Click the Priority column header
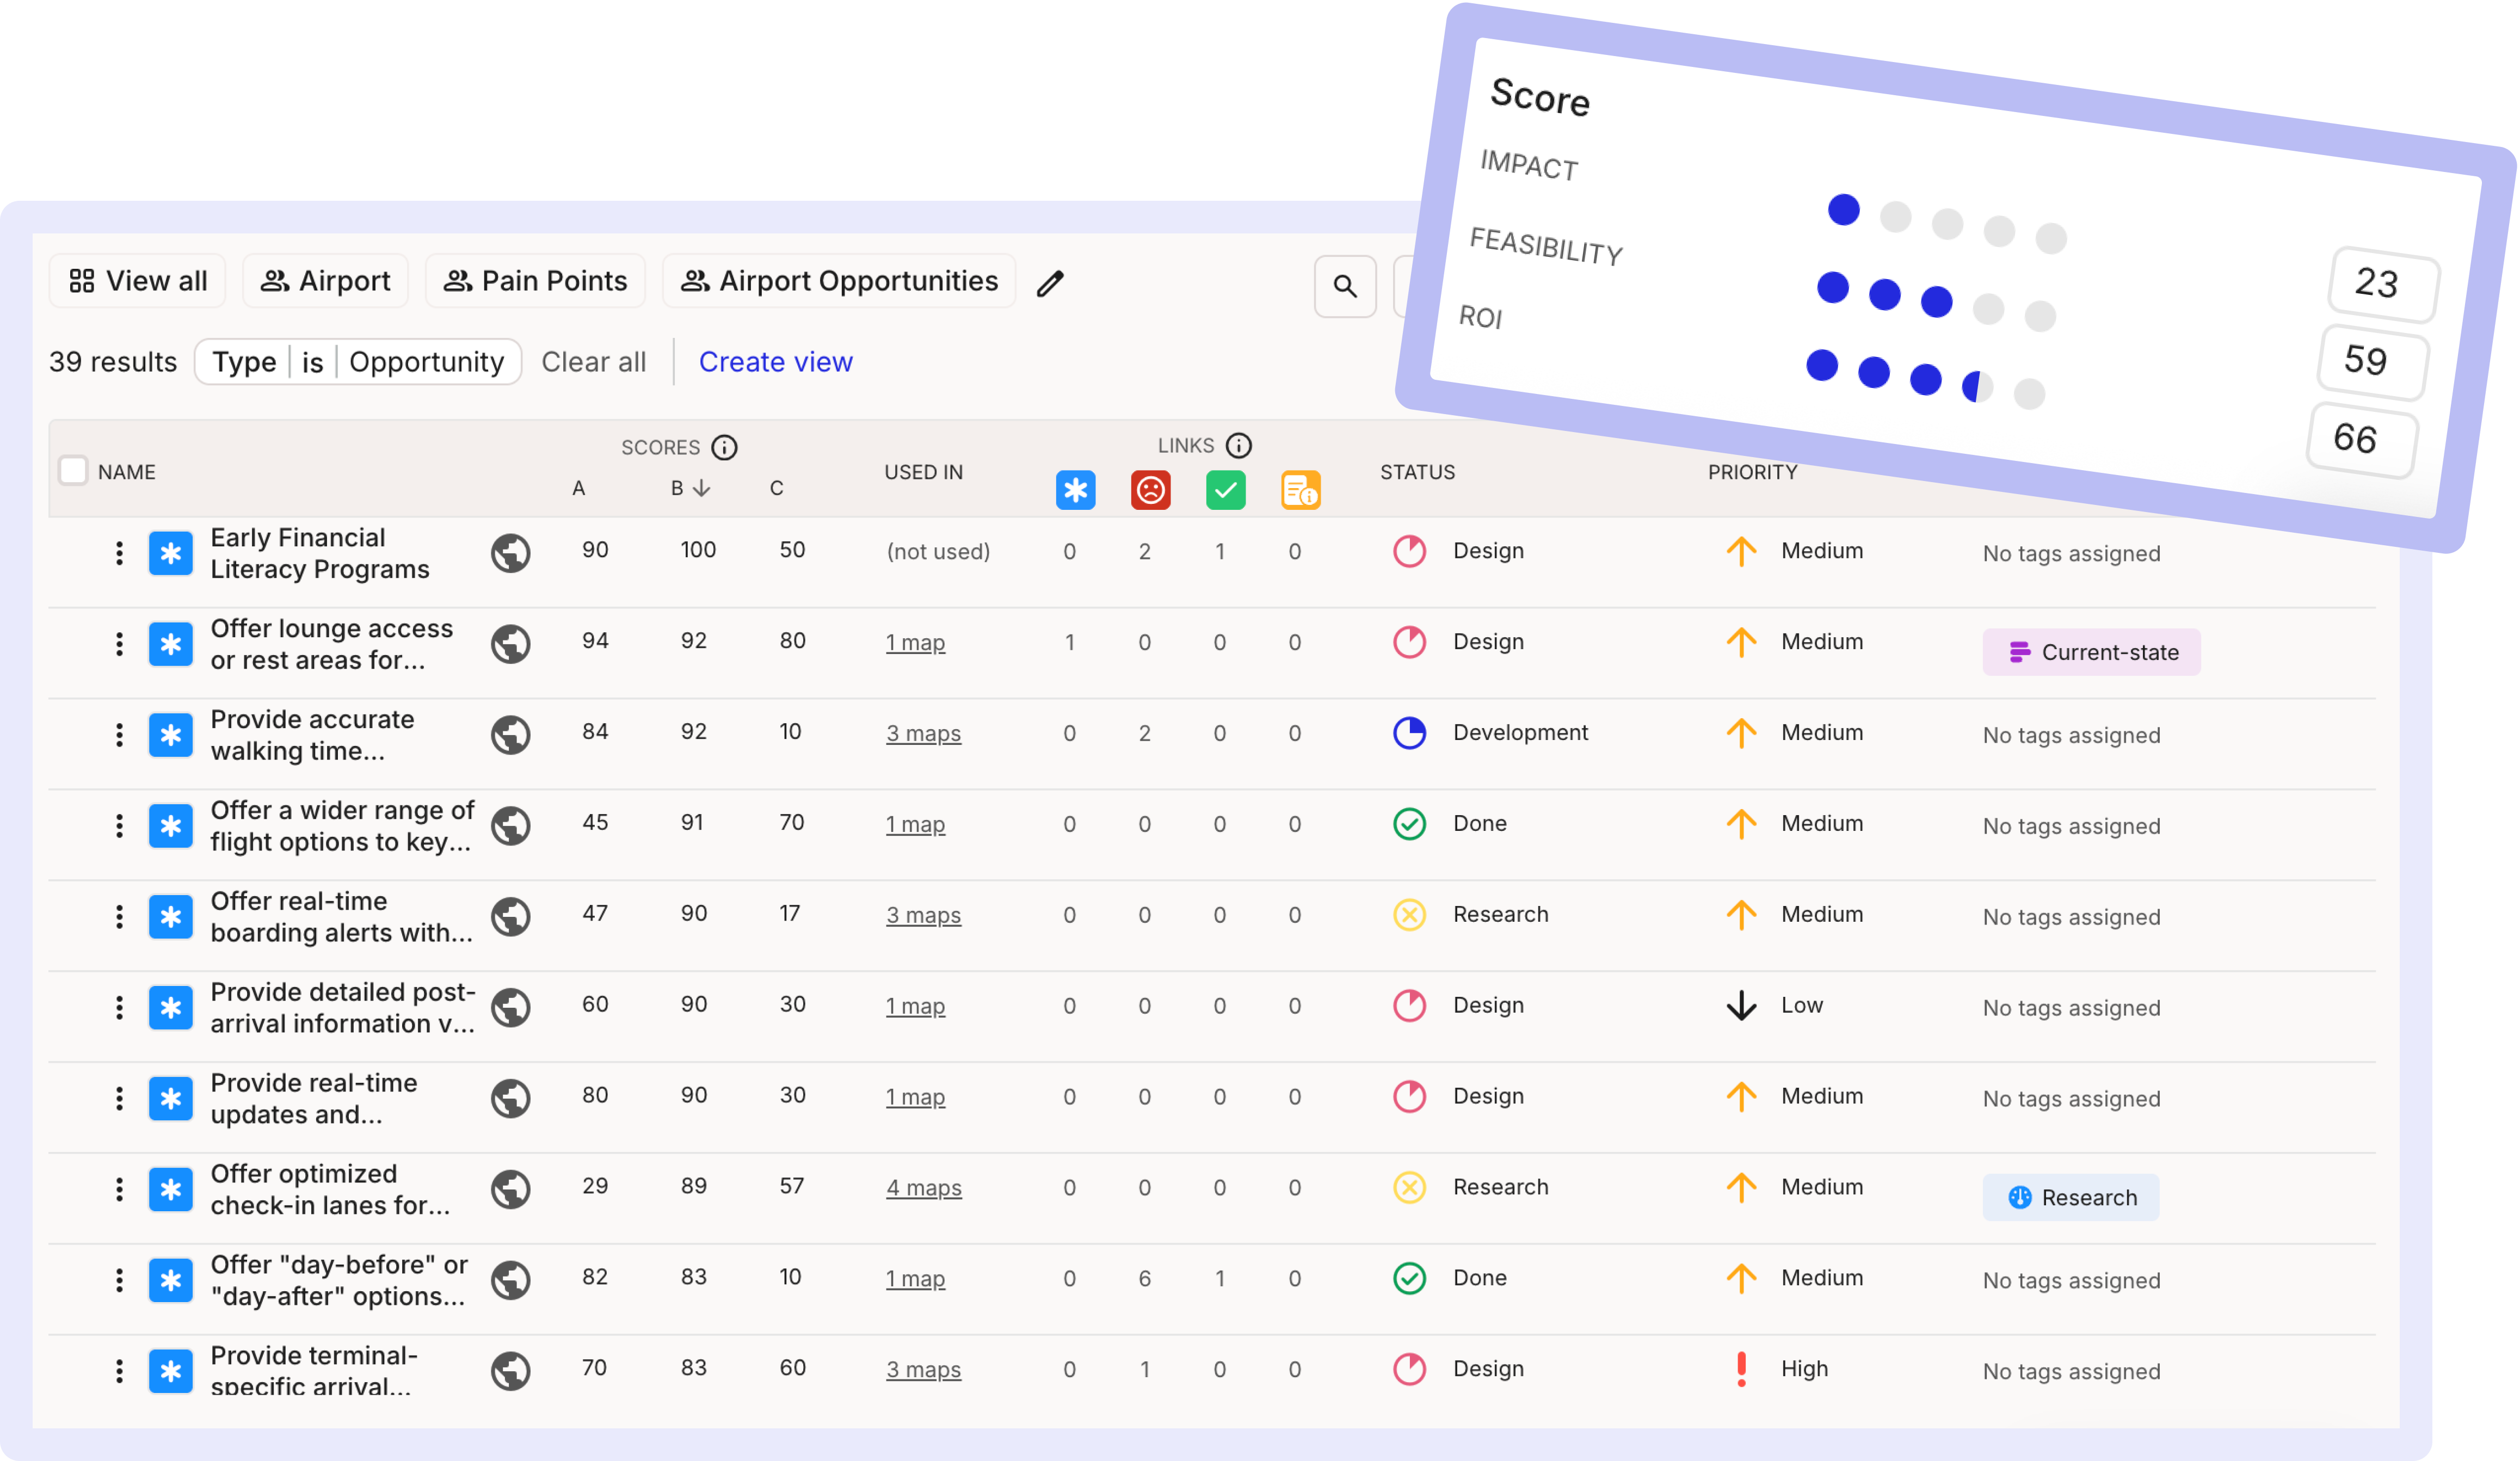 pyautogui.click(x=1752, y=472)
